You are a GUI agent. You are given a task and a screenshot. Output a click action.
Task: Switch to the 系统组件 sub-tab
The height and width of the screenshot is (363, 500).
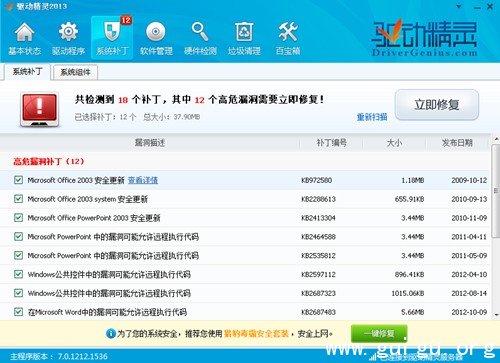[x=75, y=72]
